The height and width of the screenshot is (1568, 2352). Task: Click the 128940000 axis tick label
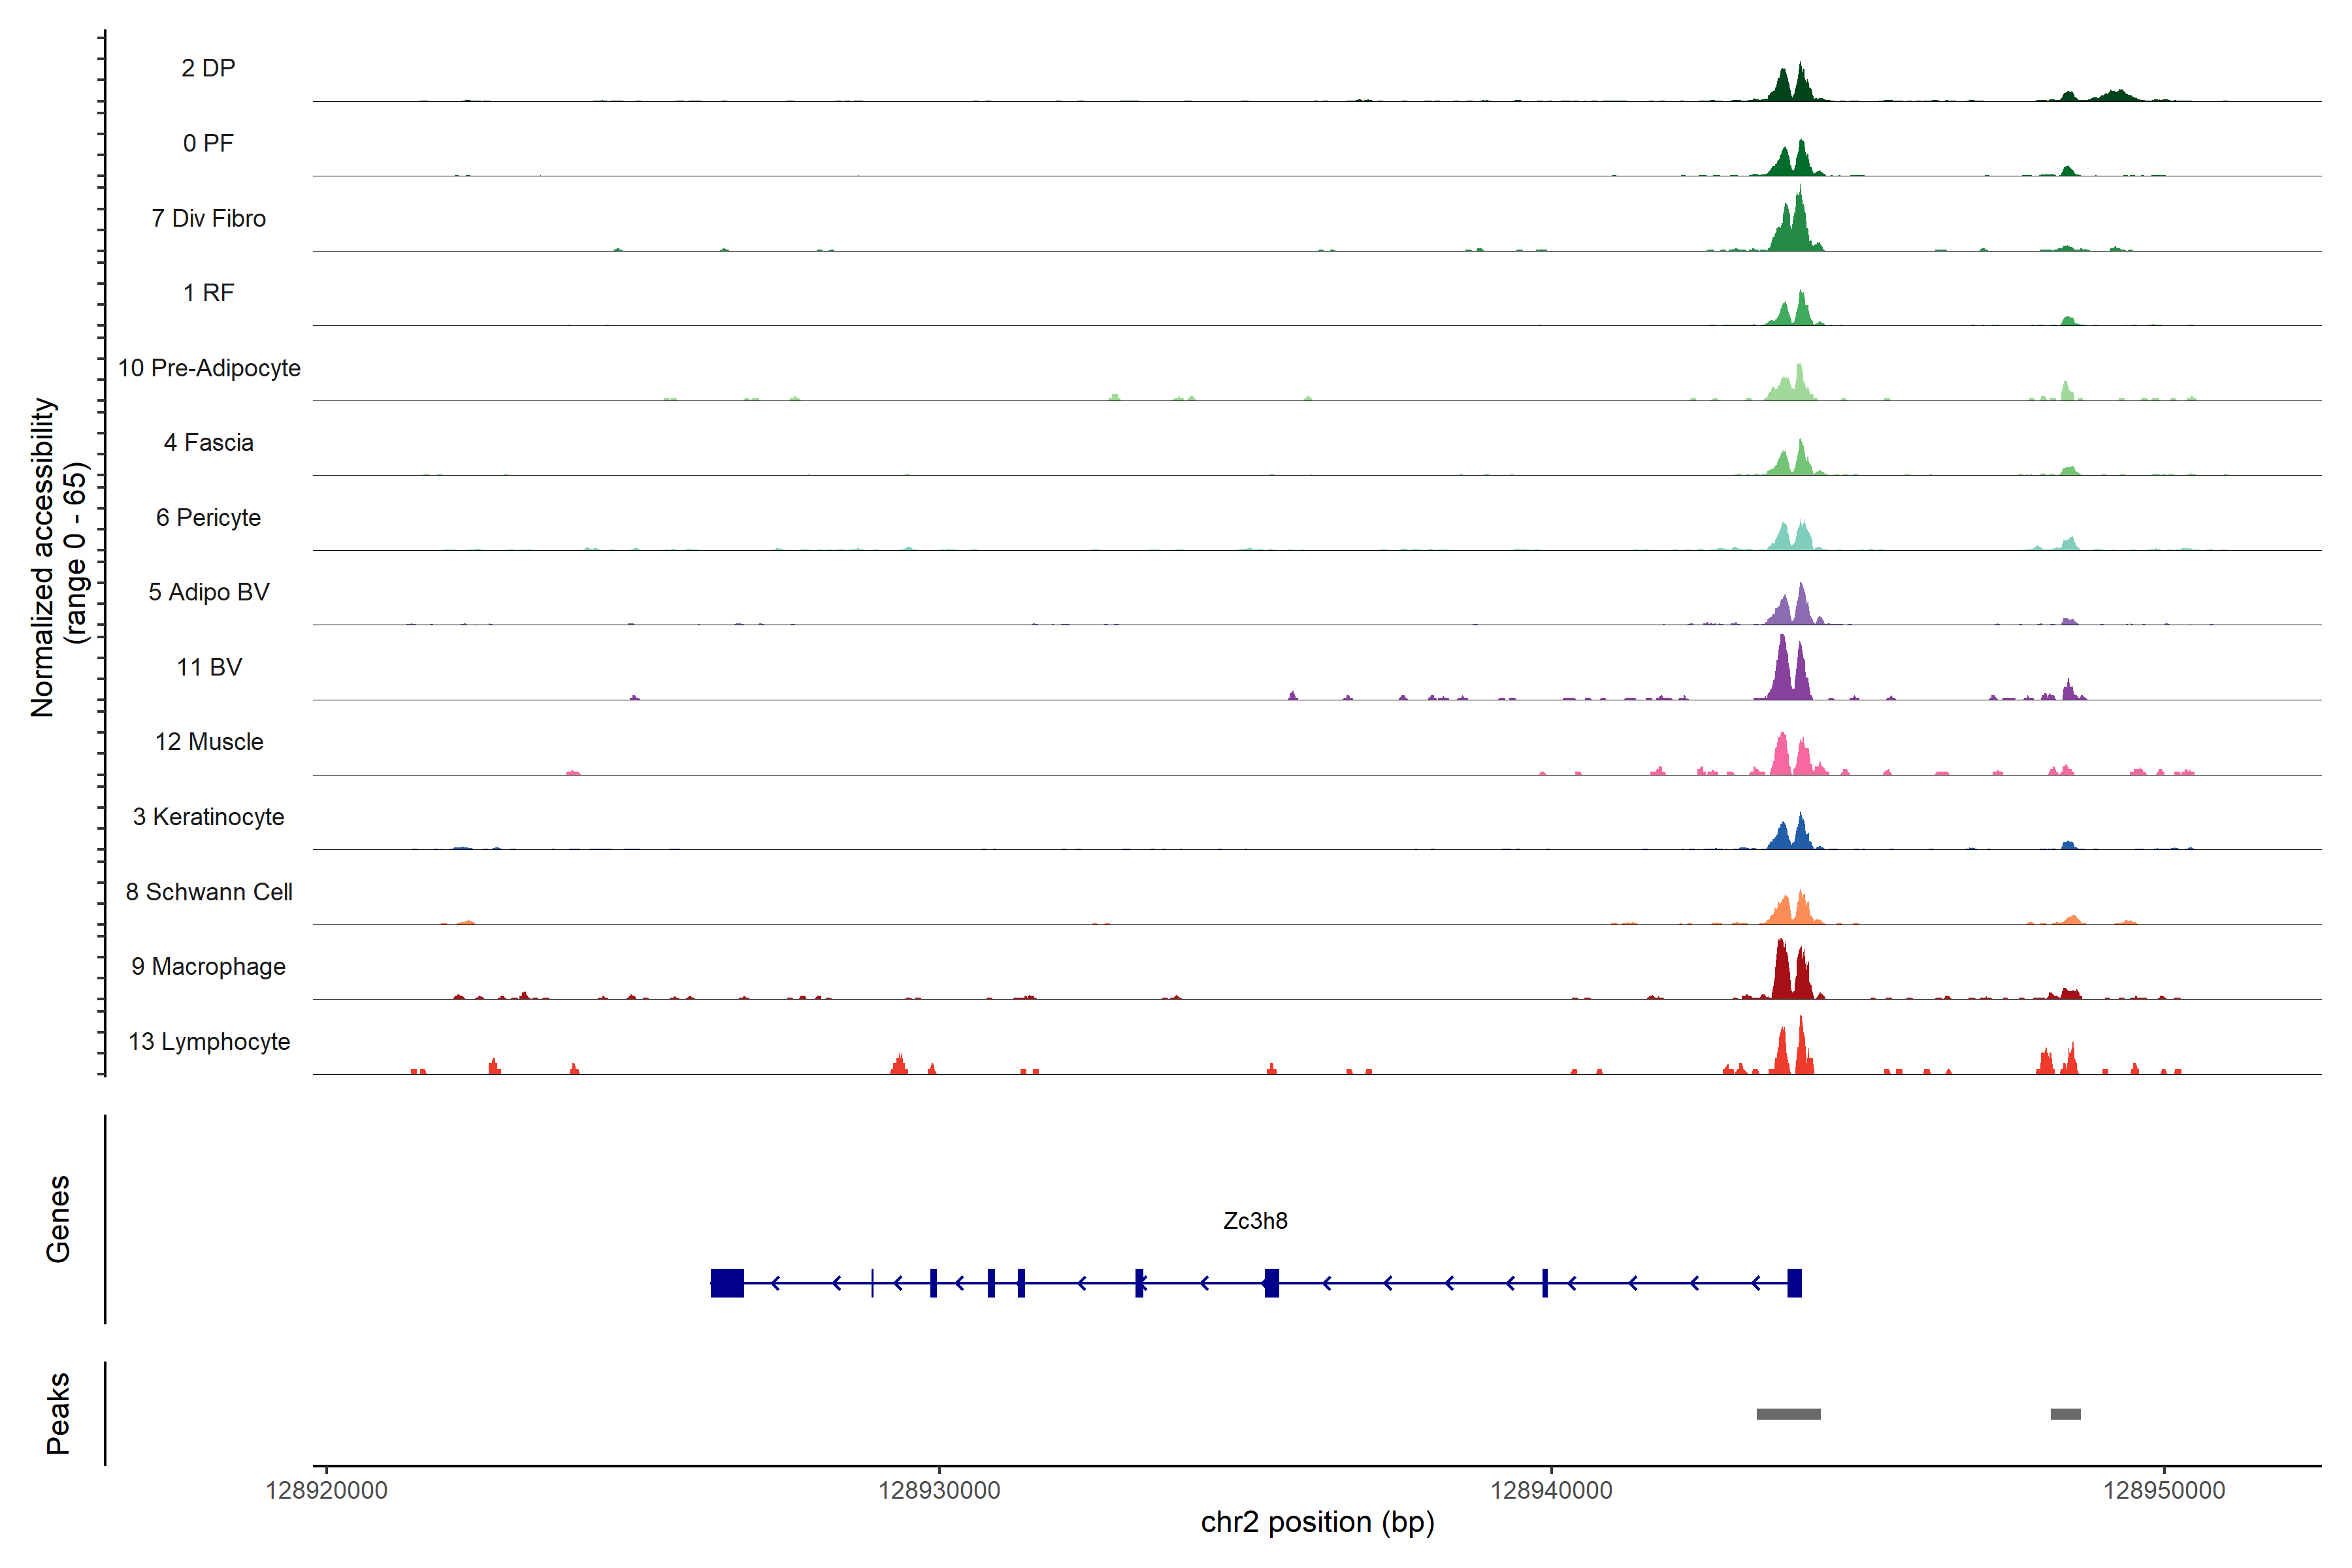click(1551, 1490)
